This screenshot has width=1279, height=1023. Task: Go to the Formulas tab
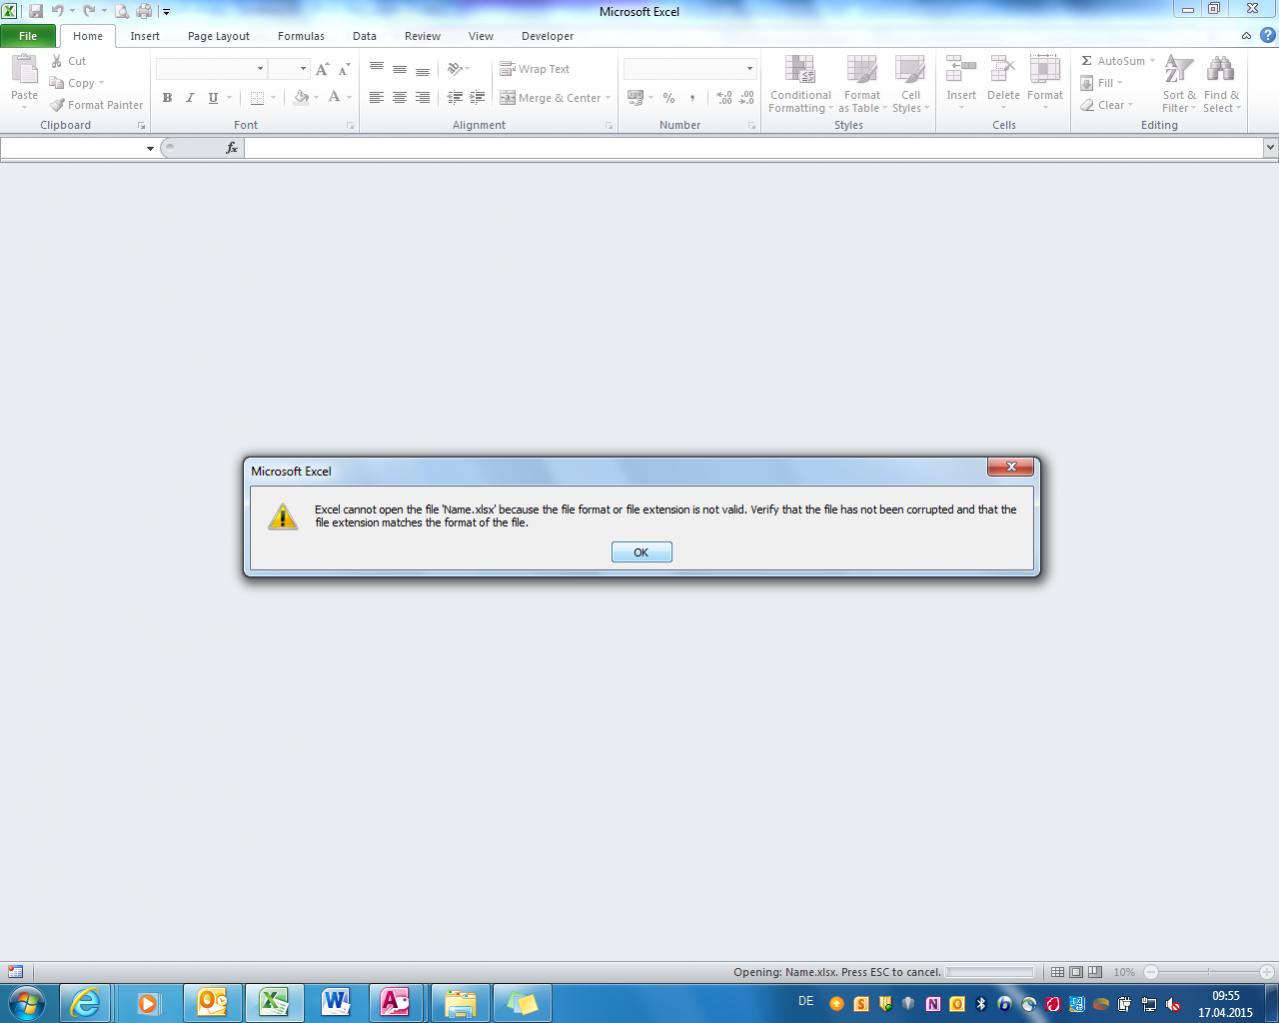click(301, 36)
